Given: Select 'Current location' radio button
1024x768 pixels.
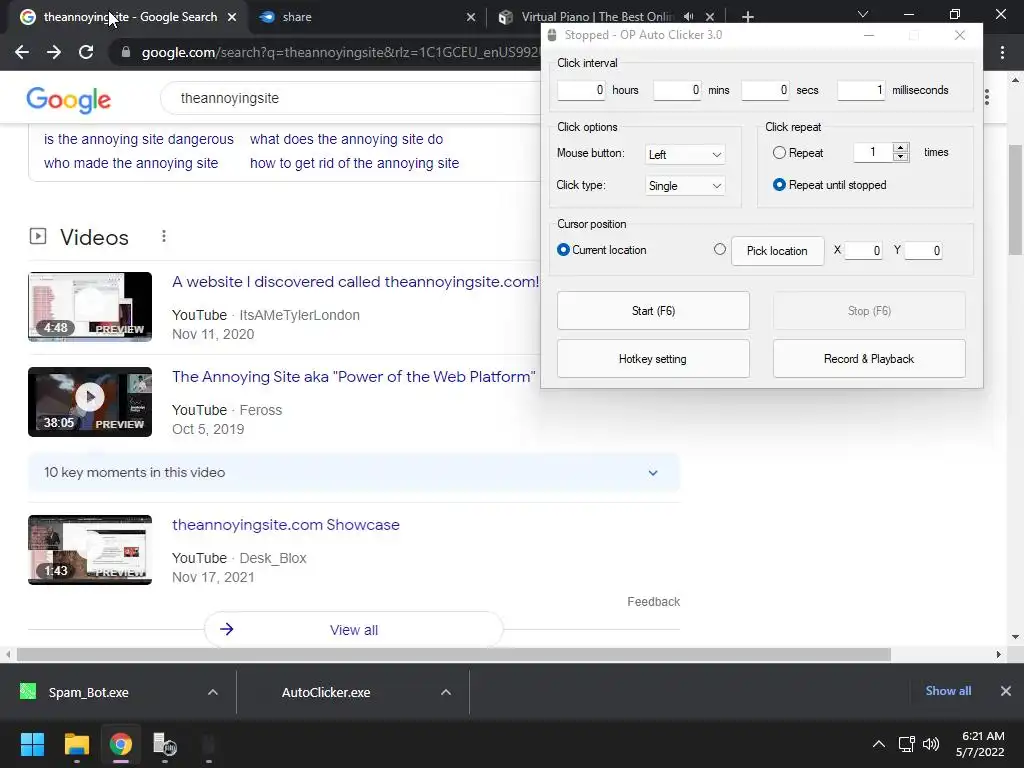Looking at the screenshot, I should point(563,250).
